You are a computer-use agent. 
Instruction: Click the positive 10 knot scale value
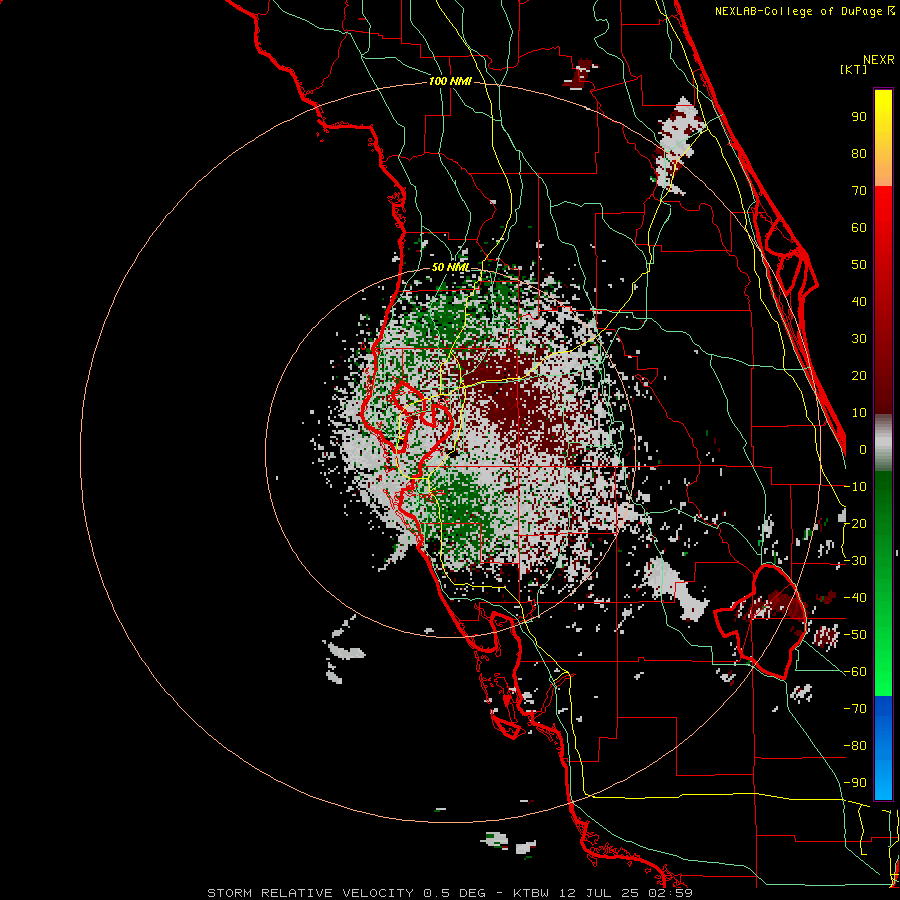(x=859, y=413)
